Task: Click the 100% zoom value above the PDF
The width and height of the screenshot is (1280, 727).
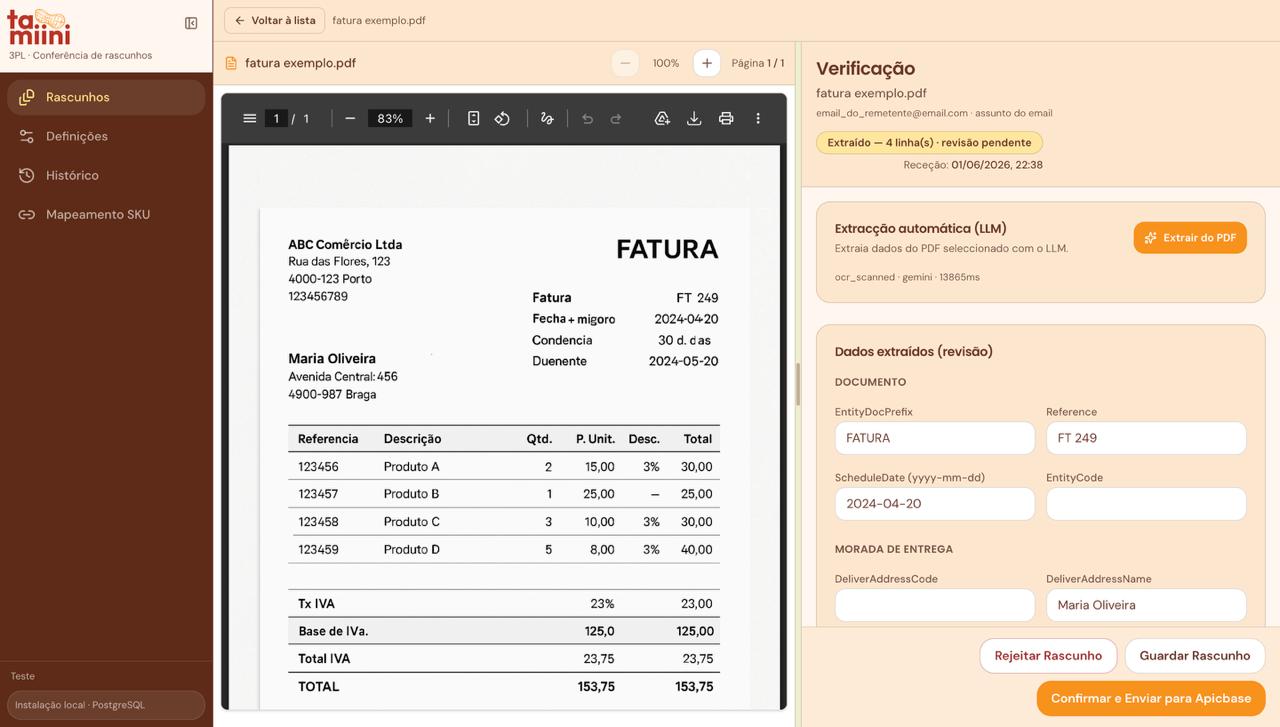Action: 666,63
